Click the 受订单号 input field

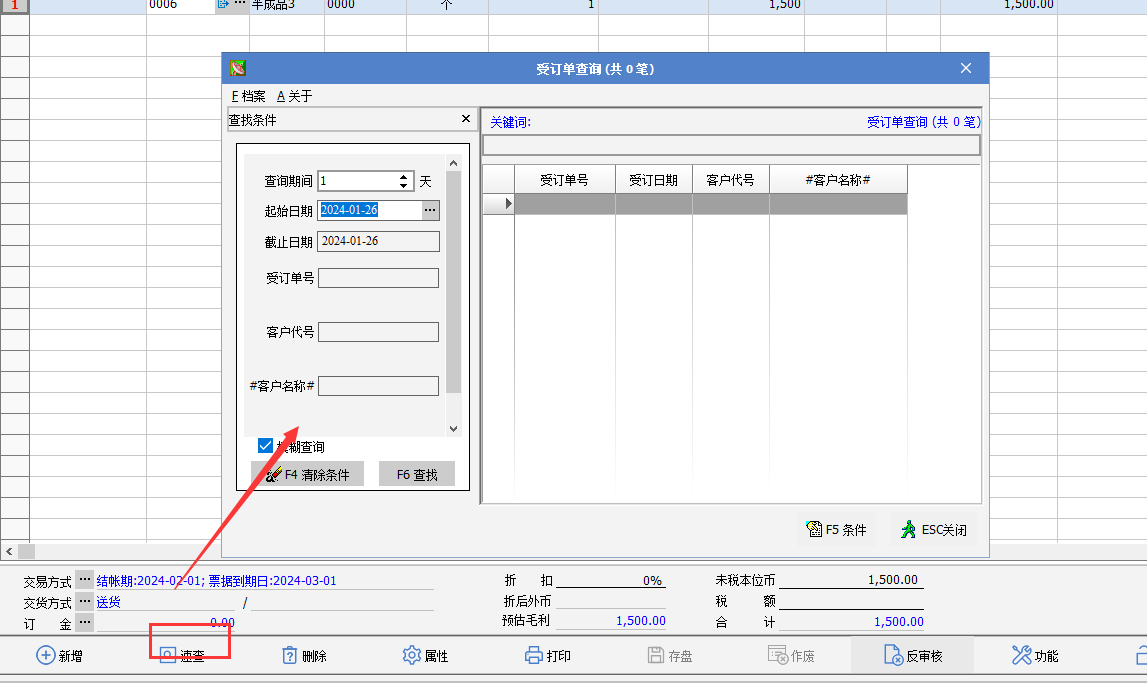click(x=378, y=278)
